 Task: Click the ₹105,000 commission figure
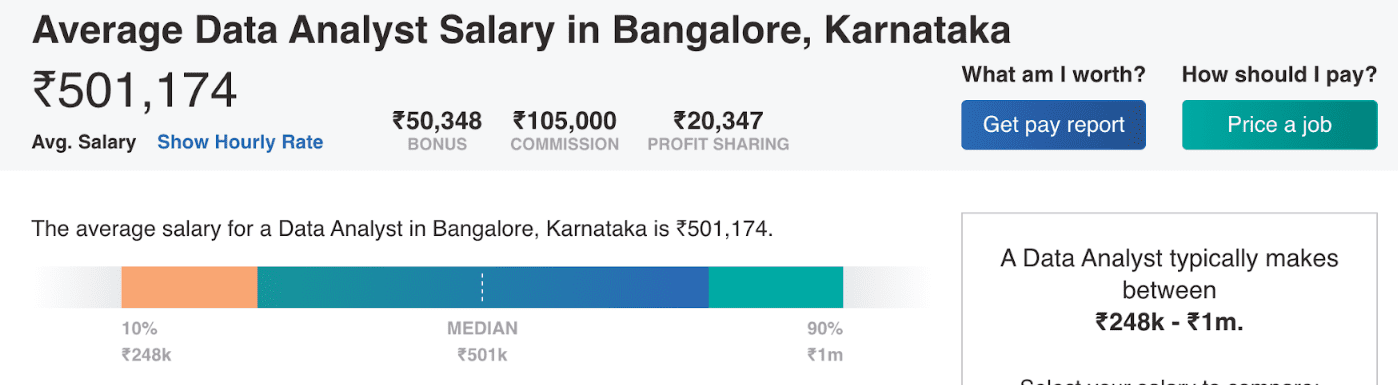564,121
